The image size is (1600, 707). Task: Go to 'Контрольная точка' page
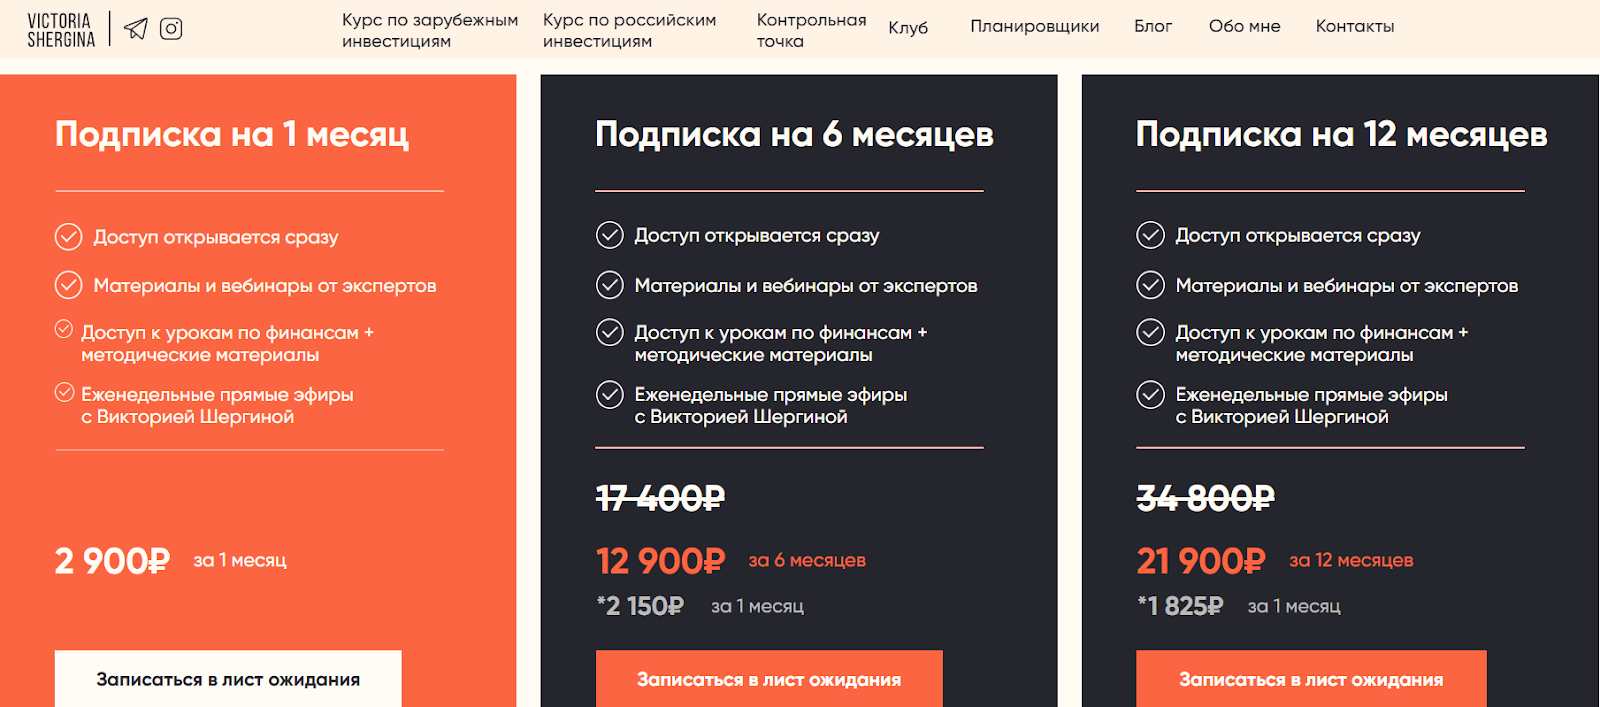(x=811, y=30)
